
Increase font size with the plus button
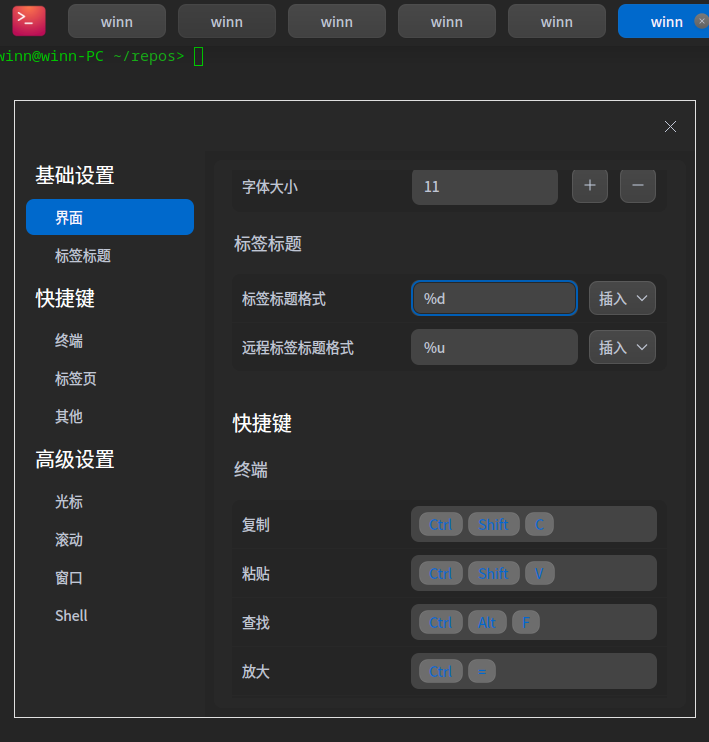(590, 186)
